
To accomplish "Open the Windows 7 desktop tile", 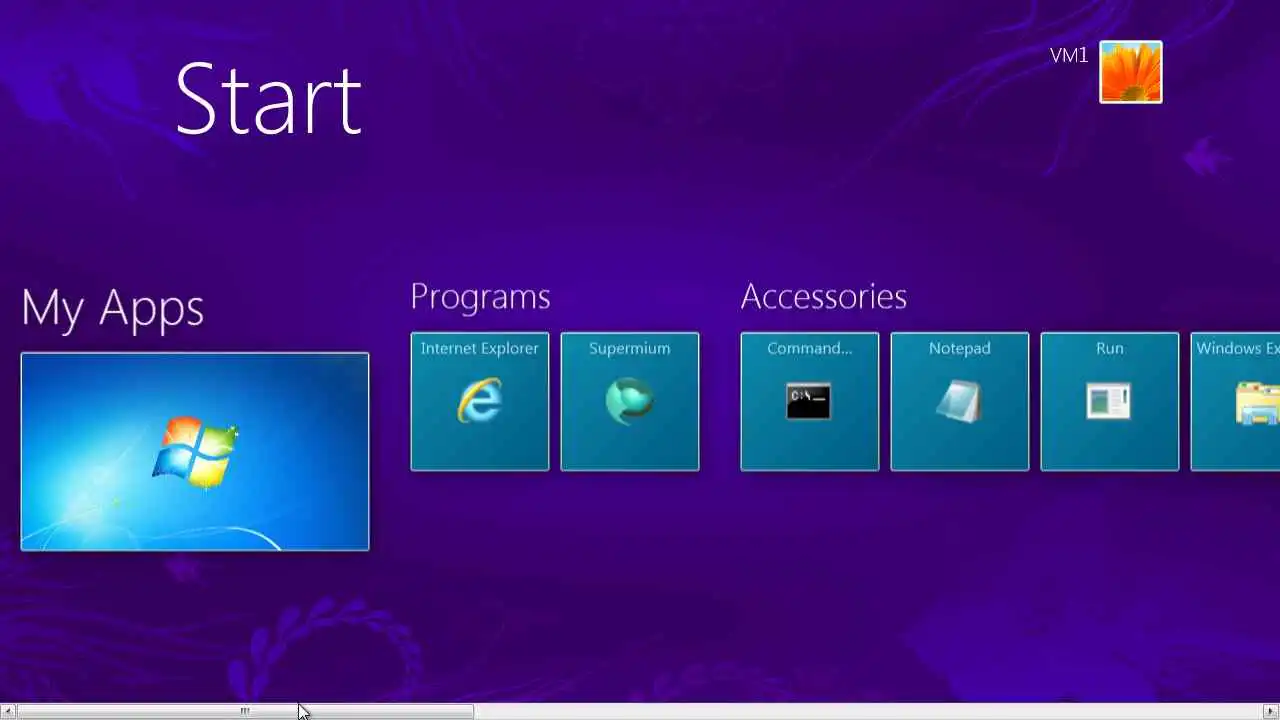I will coord(195,451).
